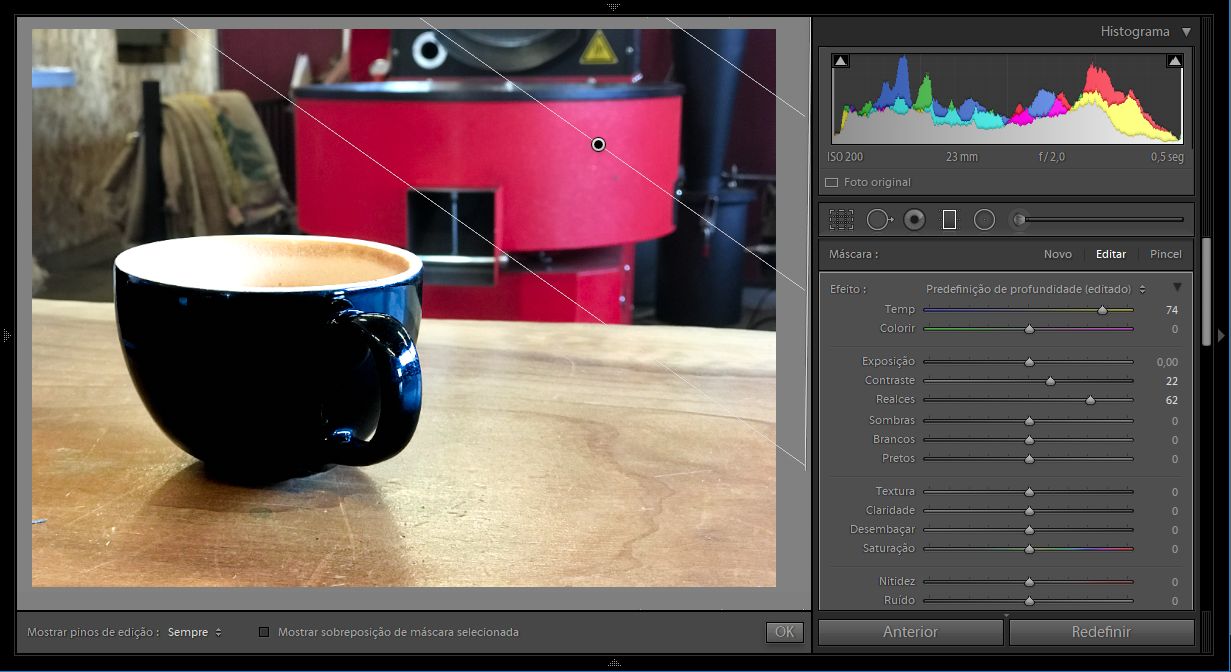Select the Crop Overlay tool

coord(842,219)
